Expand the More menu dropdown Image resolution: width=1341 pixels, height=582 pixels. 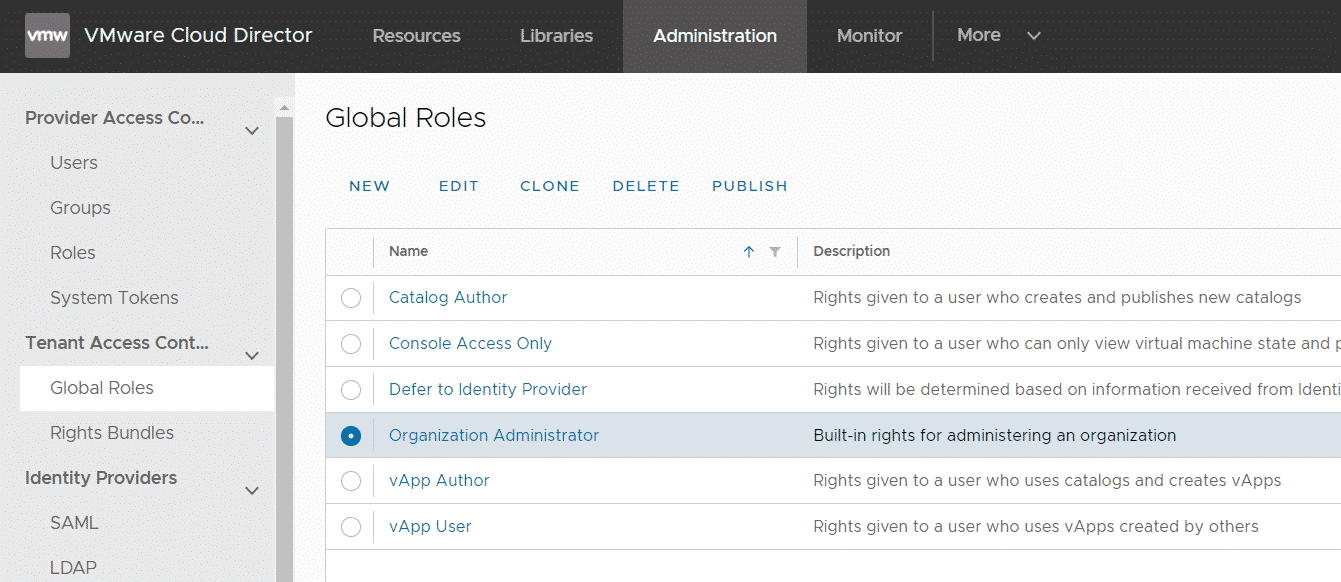click(999, 35)
